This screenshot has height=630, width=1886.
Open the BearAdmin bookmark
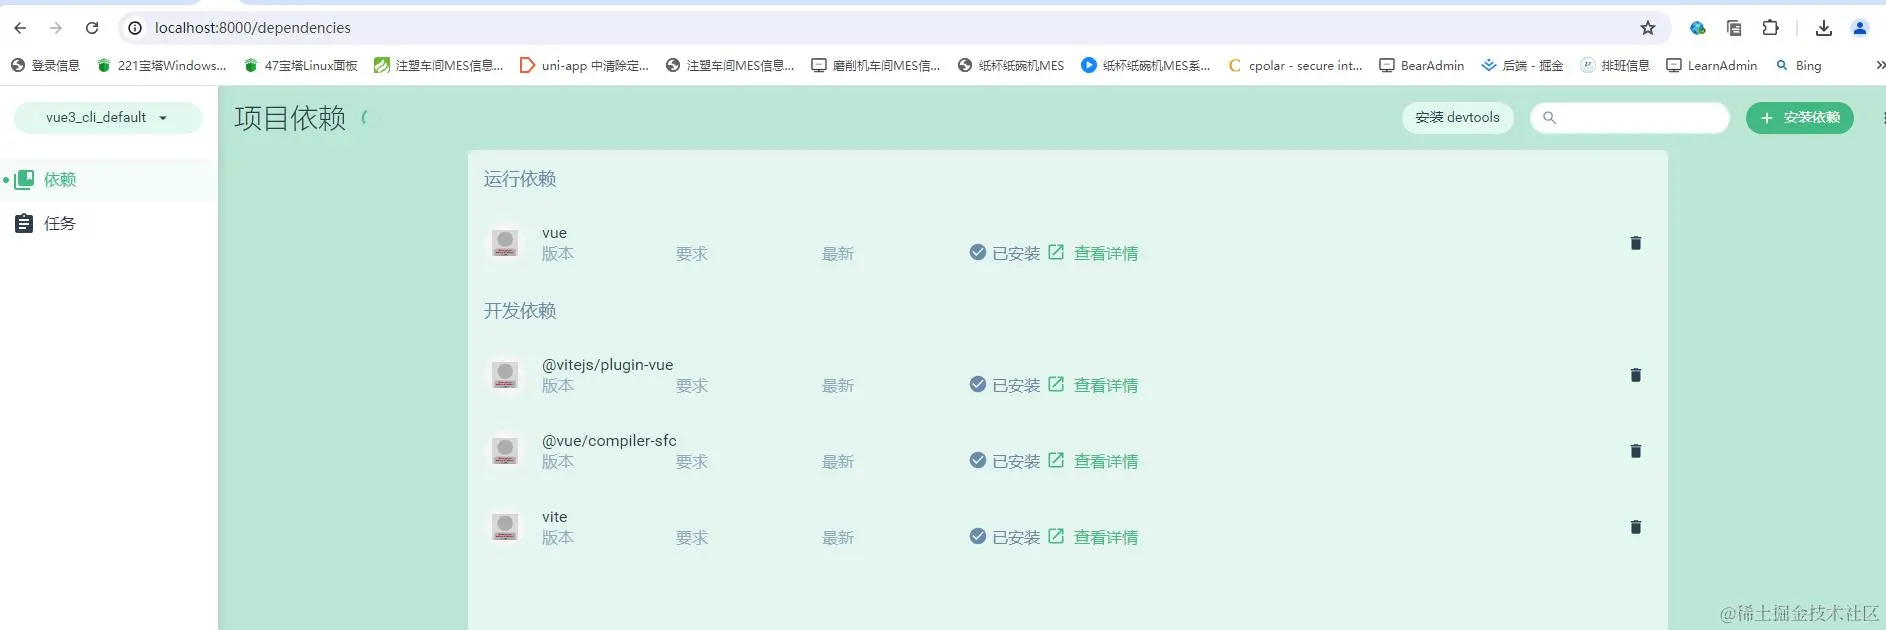(x=1421, y=65)
